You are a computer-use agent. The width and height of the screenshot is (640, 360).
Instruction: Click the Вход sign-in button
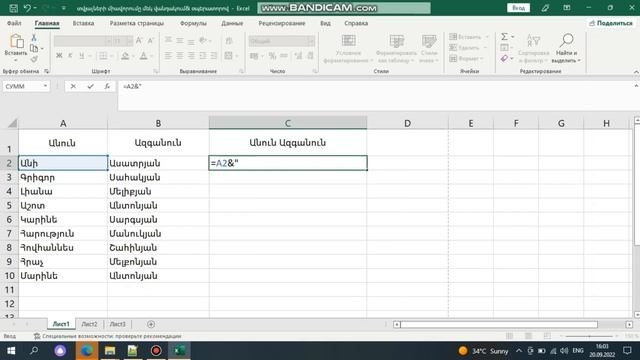[518, 8]
